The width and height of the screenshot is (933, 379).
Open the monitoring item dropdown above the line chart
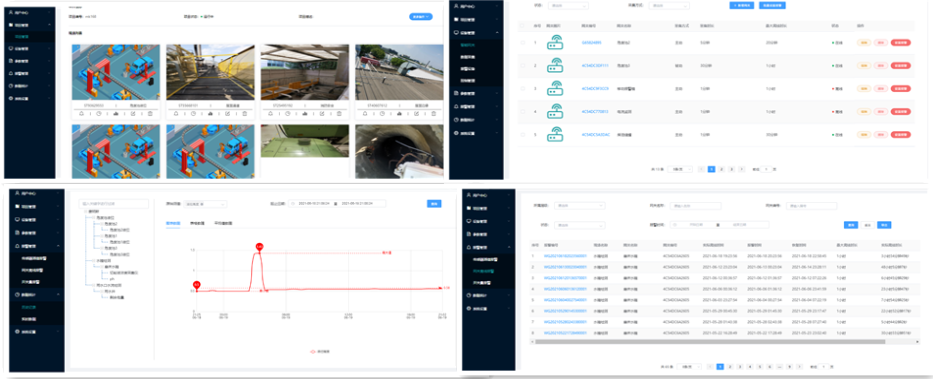(x=205, y=203)
